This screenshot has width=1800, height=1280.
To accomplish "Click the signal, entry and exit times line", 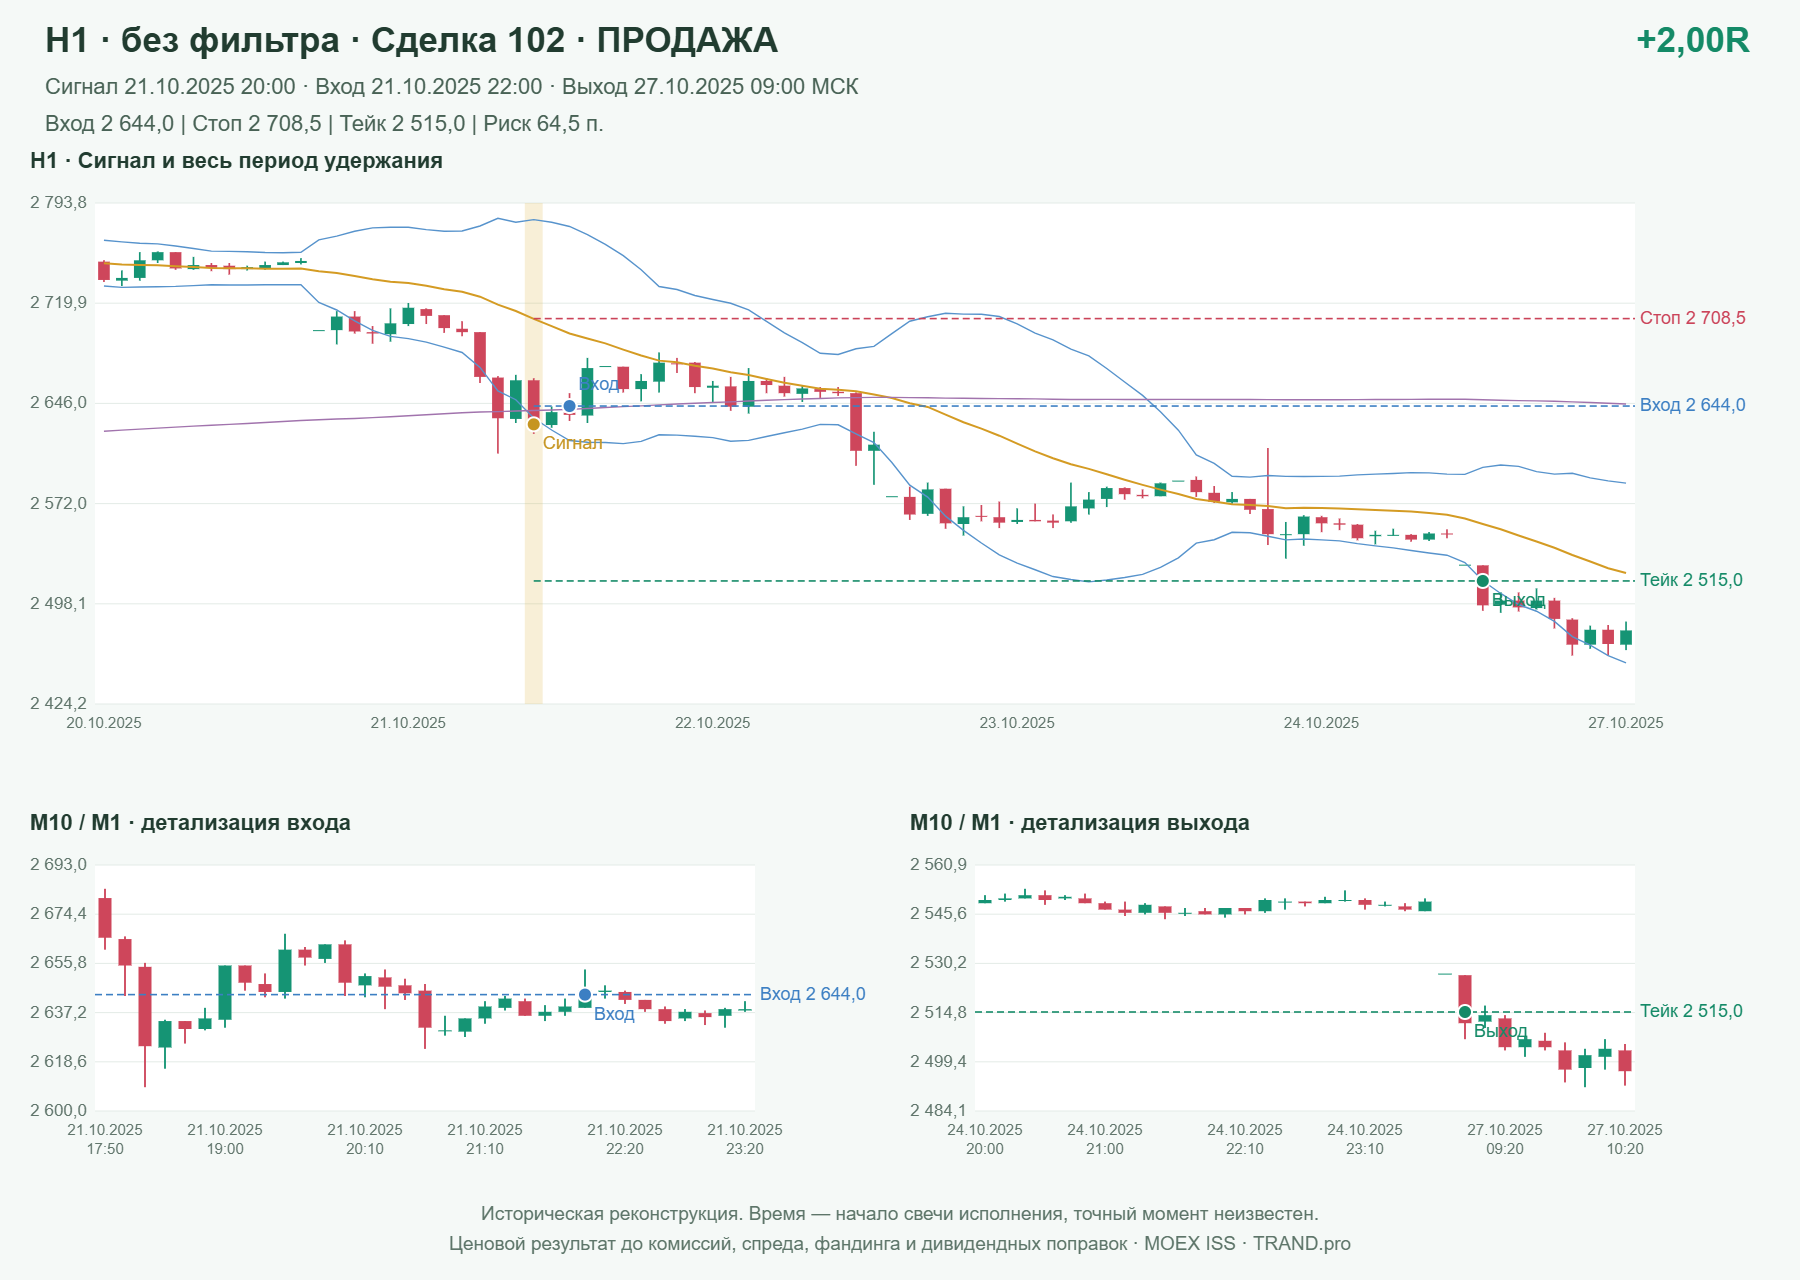I will click(x=452, y=87).
